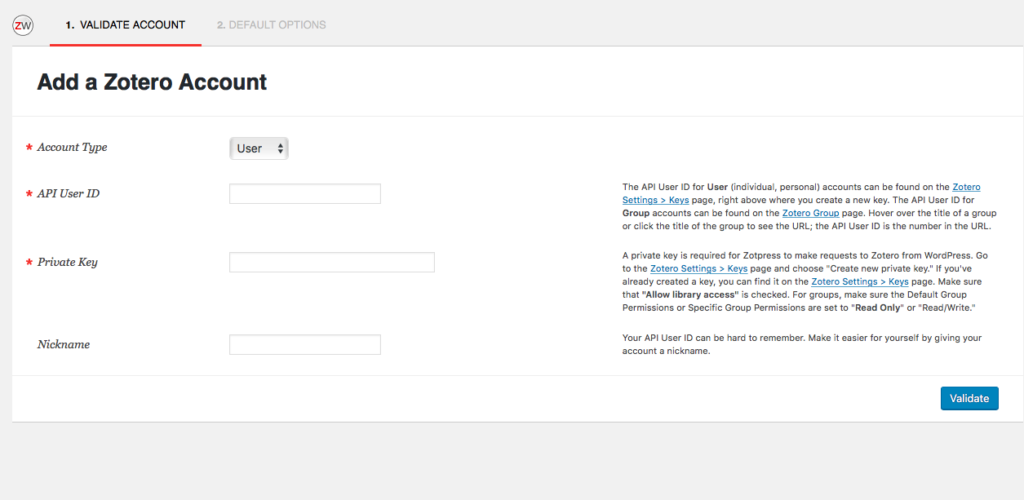This screenshot has height=500, width=1024.
Task: Switch to the Validate Account tab
Action: click(125, 25)
